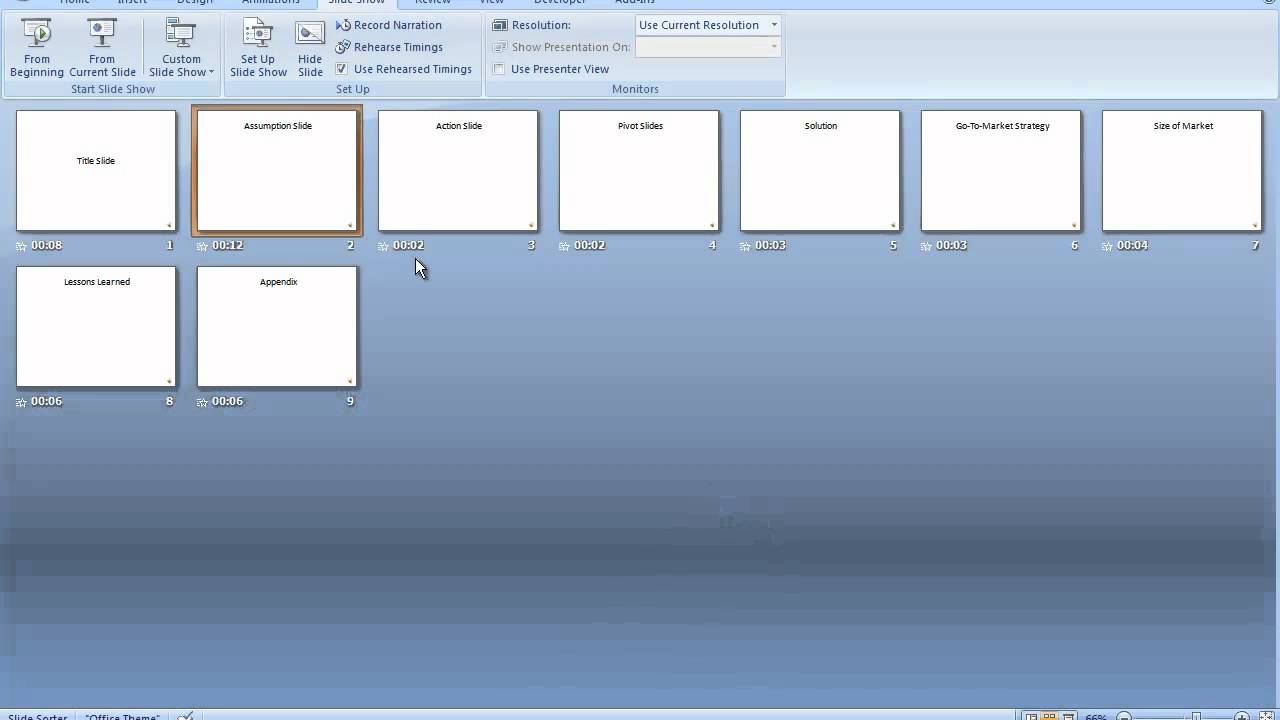Select the Pivot Slides thumbnail
This screenshot has height=720, width=1280.
click(639, 170)
